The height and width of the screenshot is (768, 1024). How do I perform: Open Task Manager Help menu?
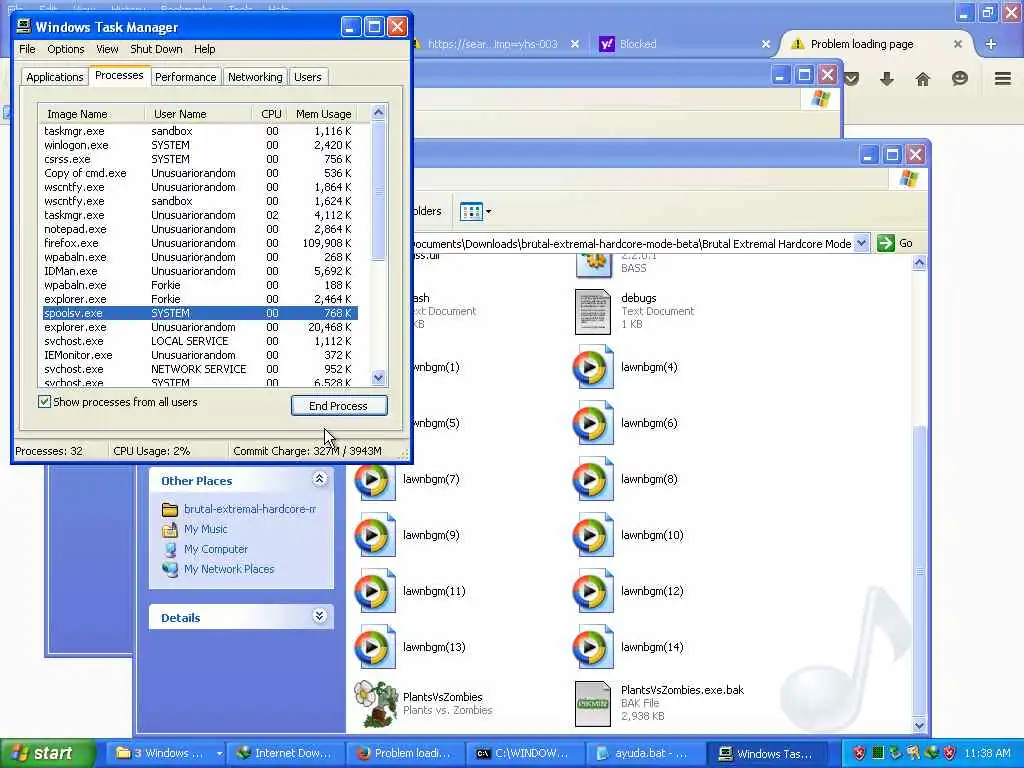[204, 49]
